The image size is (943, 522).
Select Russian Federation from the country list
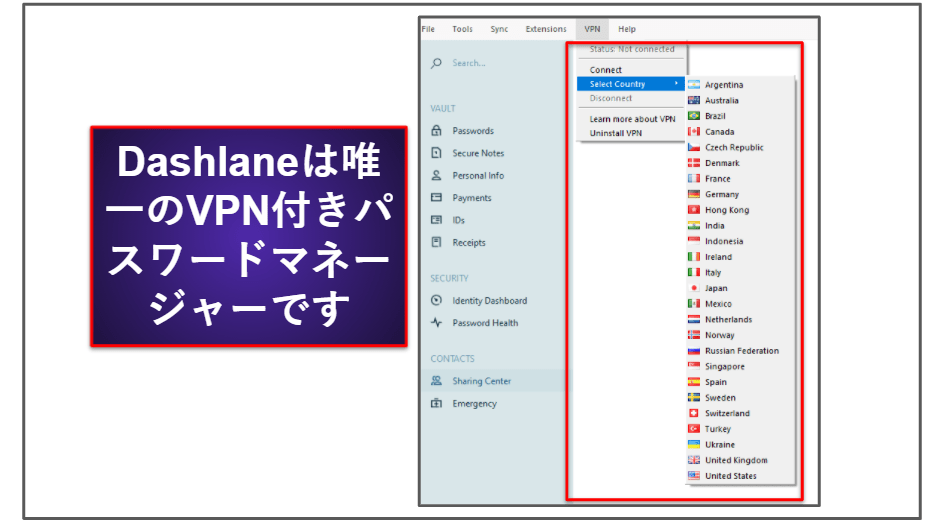click(740, 351)
